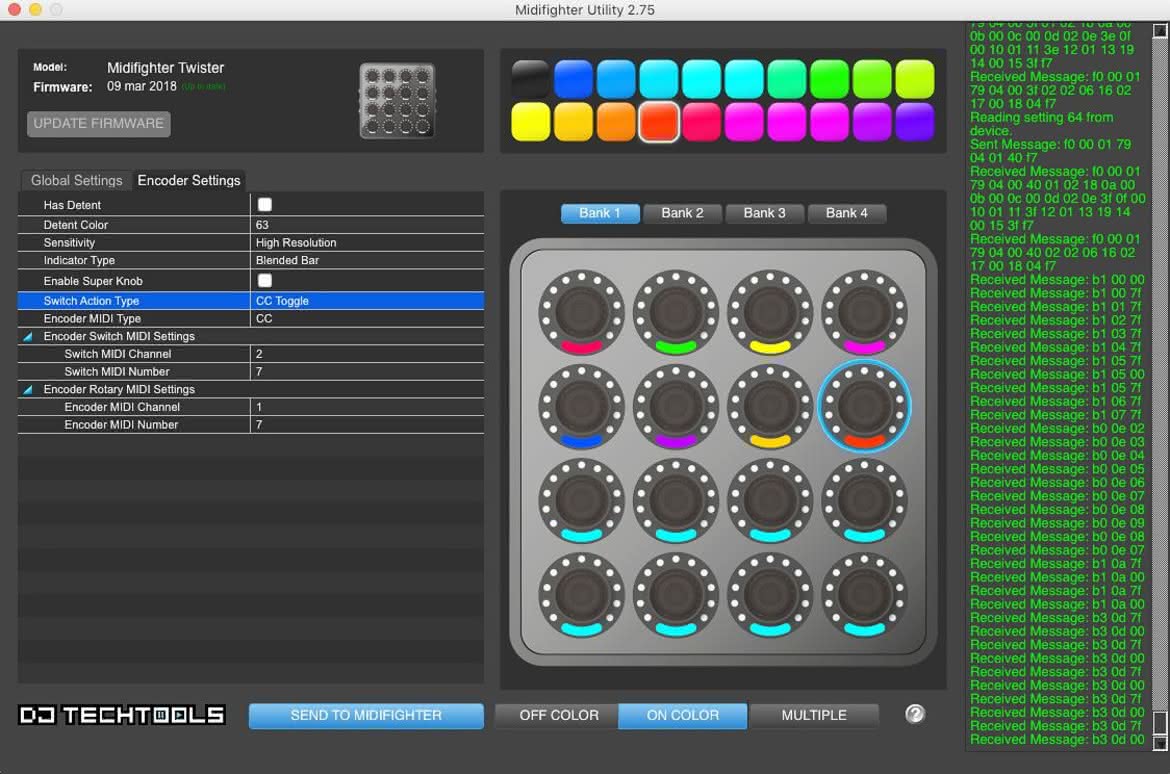Click the log scrollbar up arrow
The width and height of the screenshot is (1170, 774).
[1160, 31]
